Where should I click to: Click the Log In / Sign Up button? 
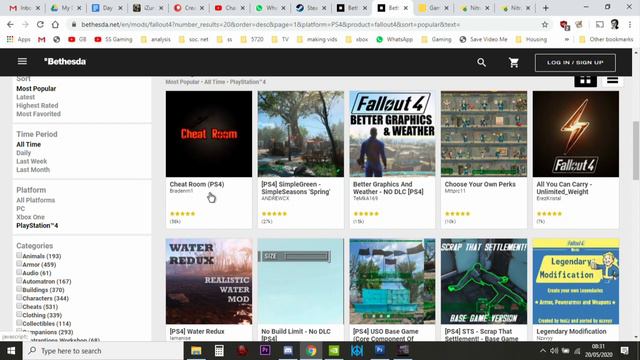point(575,62)
